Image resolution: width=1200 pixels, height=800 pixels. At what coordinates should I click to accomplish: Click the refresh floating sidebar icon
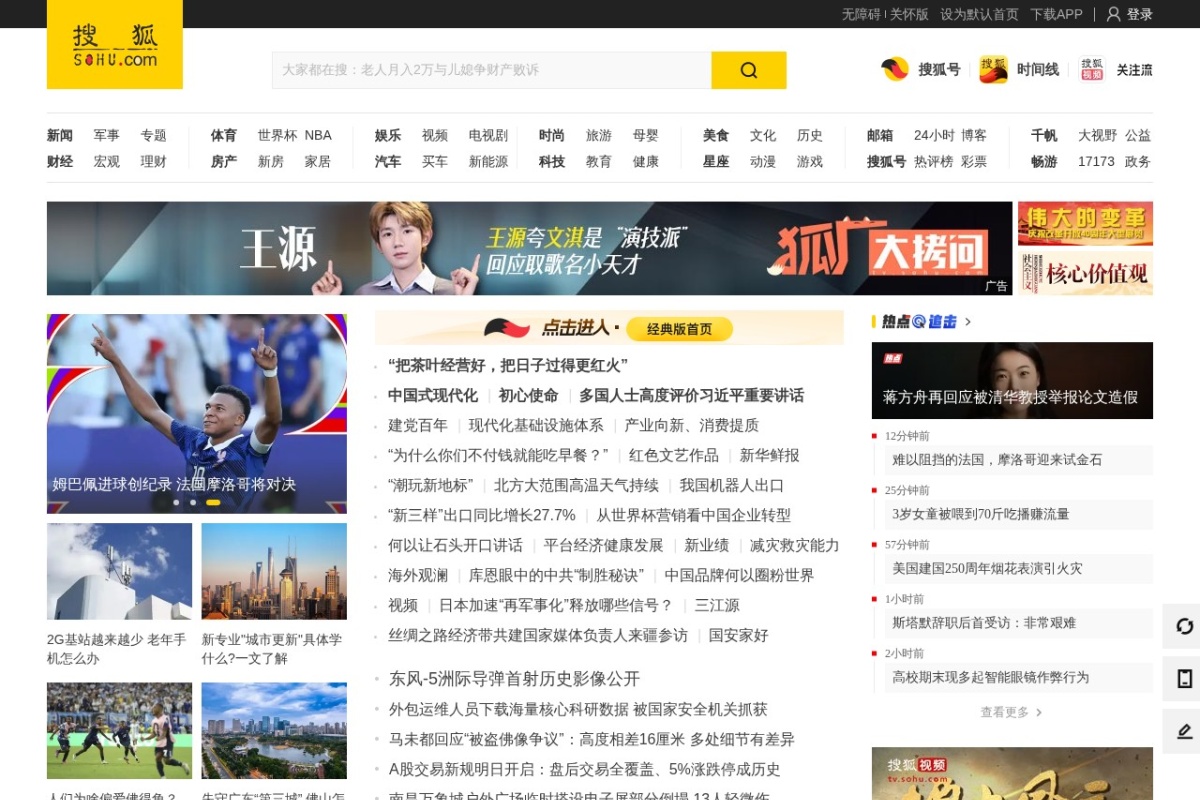tap(1184, 626)
